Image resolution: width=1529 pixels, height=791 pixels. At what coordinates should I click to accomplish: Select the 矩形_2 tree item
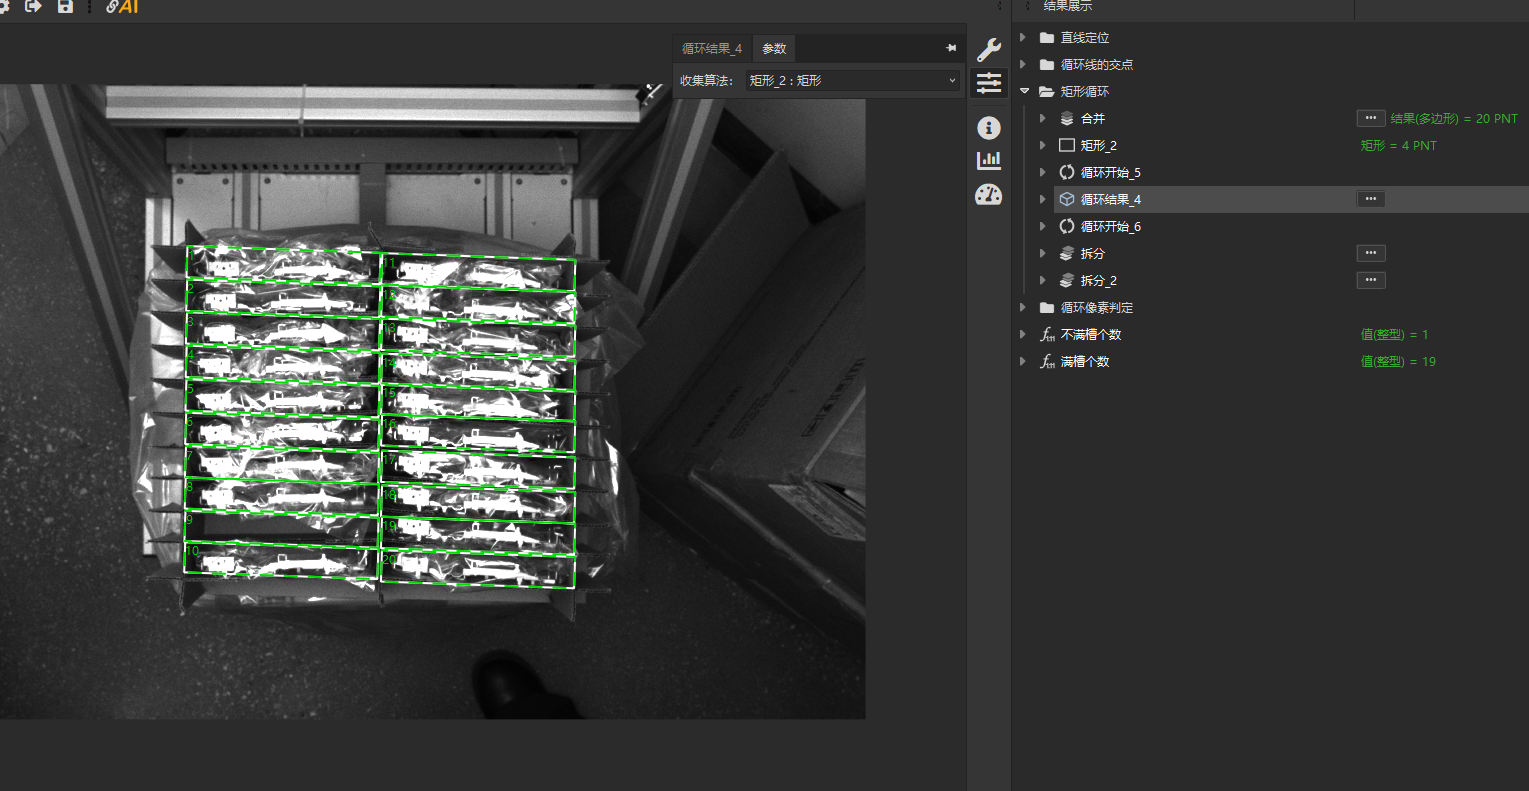coord(1098,145)
